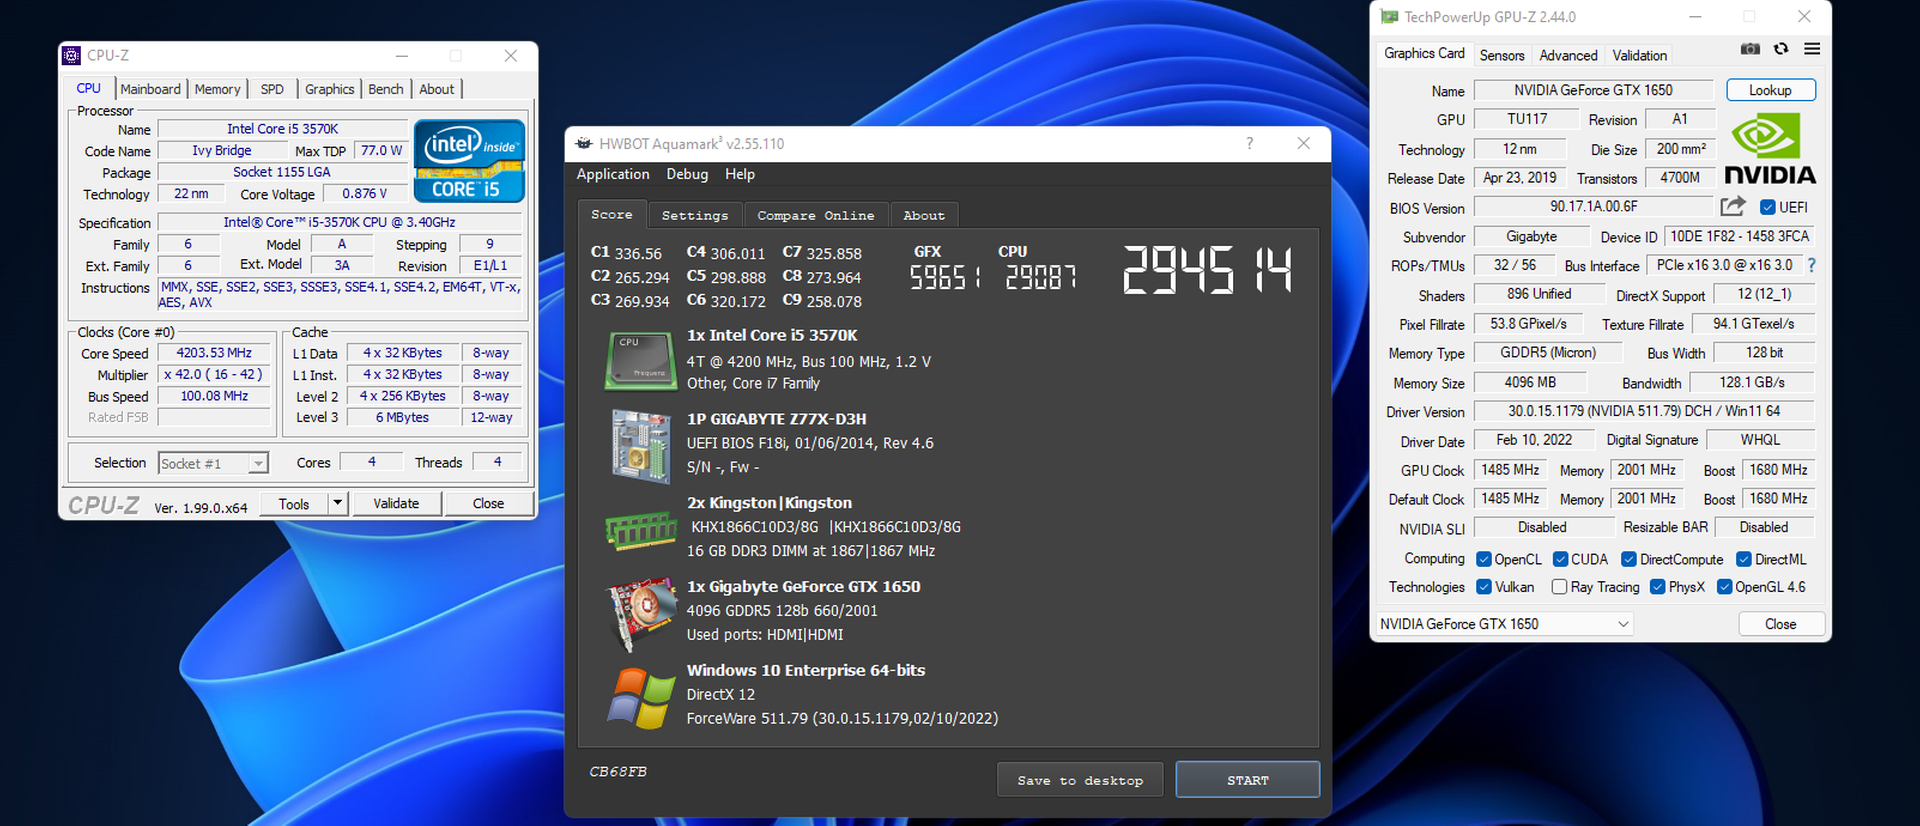Click the GPU-Z refresh icon

pos(1781,49)
